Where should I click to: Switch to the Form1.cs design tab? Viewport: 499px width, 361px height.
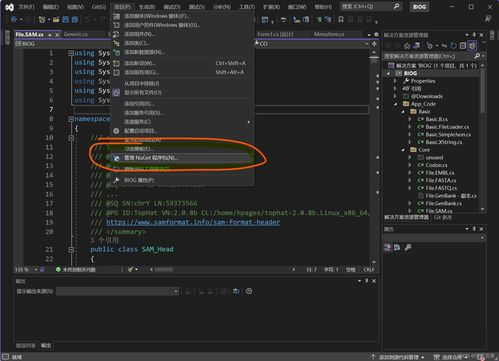275,34
